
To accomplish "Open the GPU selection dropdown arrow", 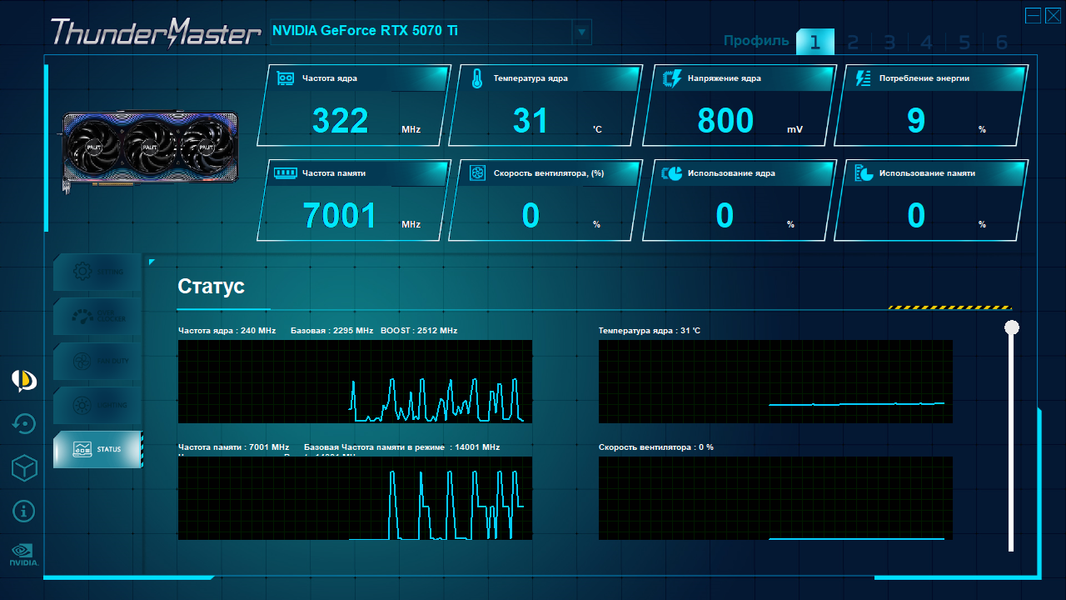I will (582, 32).
